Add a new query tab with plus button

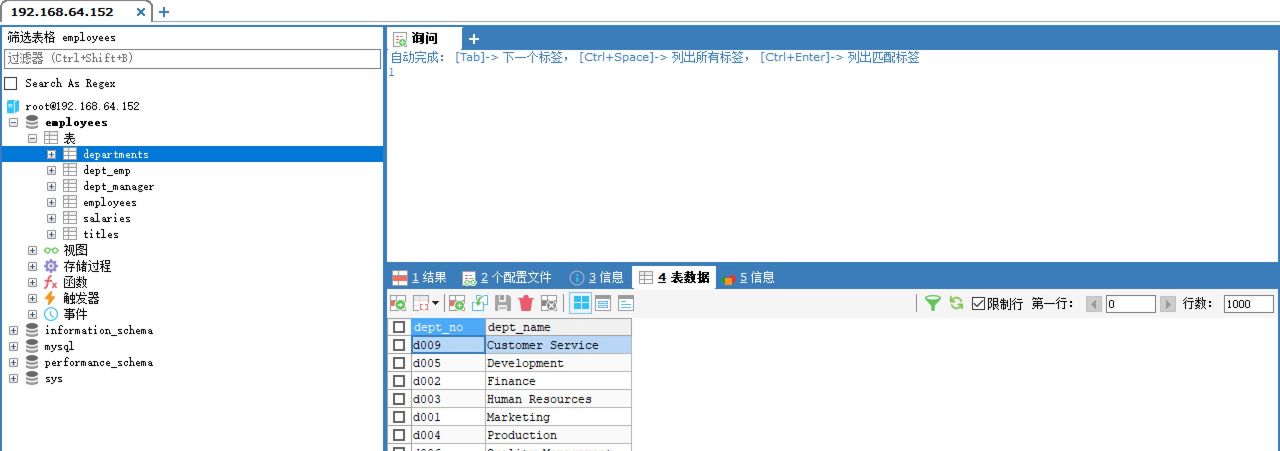click(x=474, y=39)
